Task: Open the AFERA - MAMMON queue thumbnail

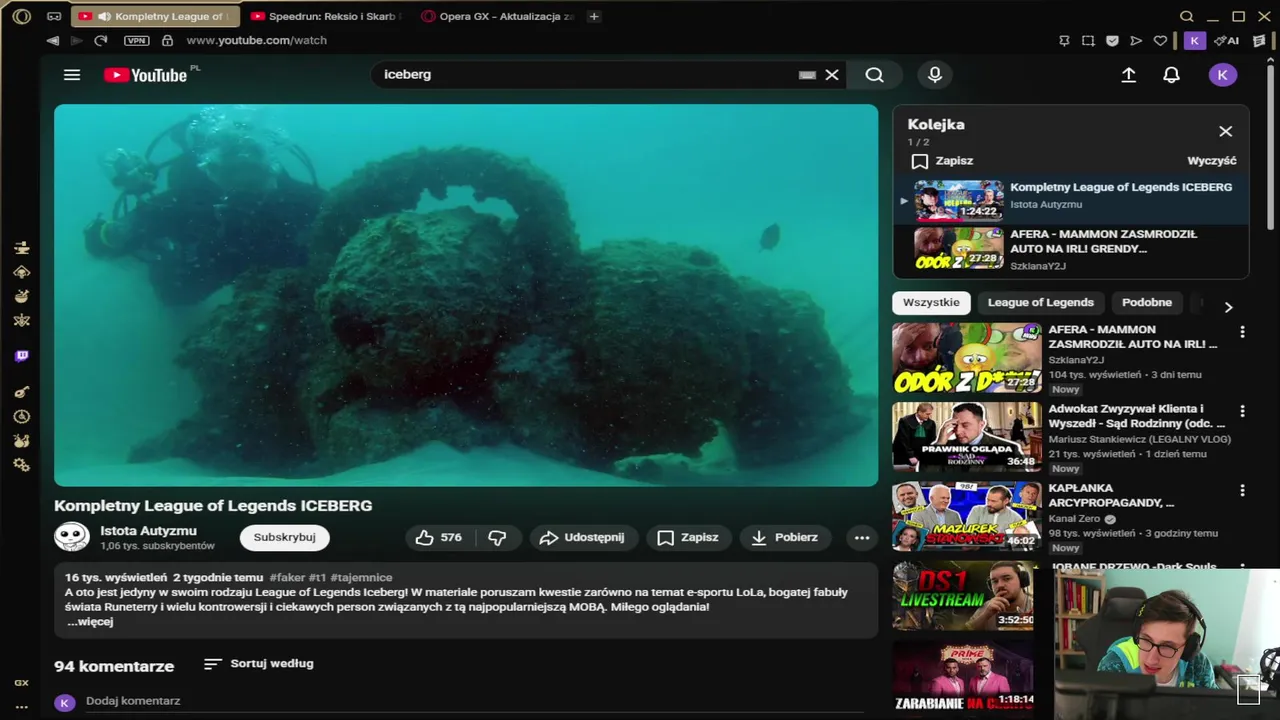Action: click(x=959, y=248)
